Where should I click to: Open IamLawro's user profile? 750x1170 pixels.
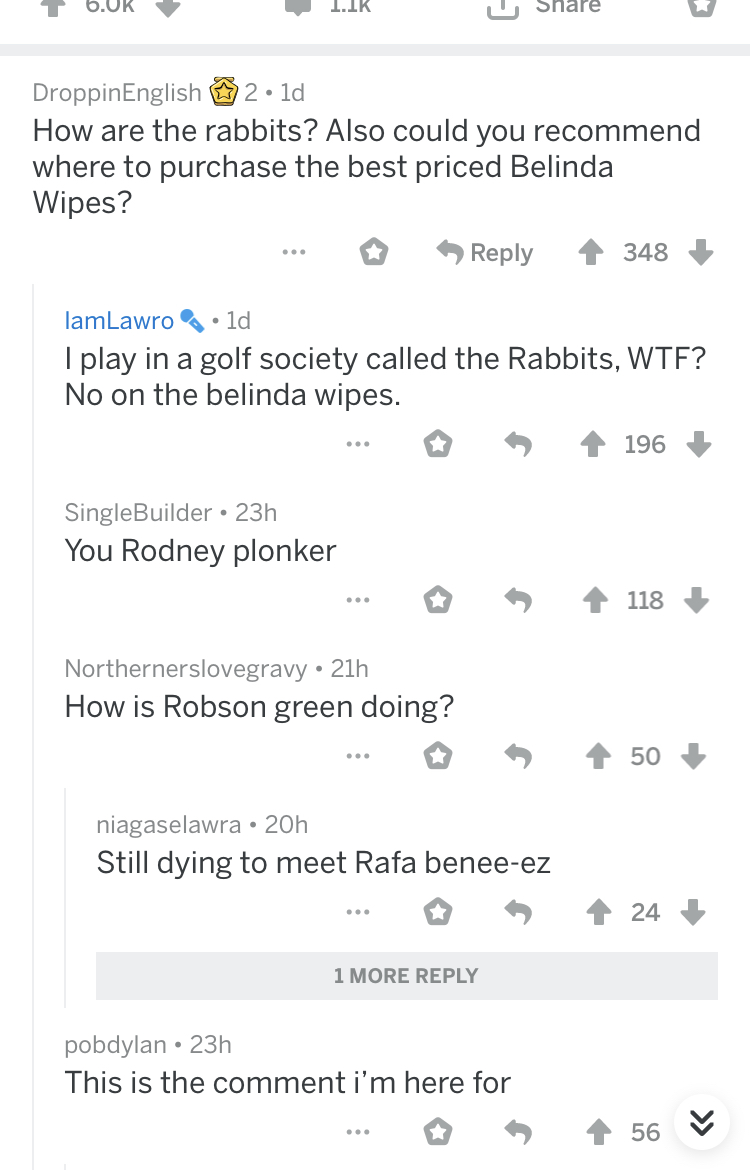[119, 320]
